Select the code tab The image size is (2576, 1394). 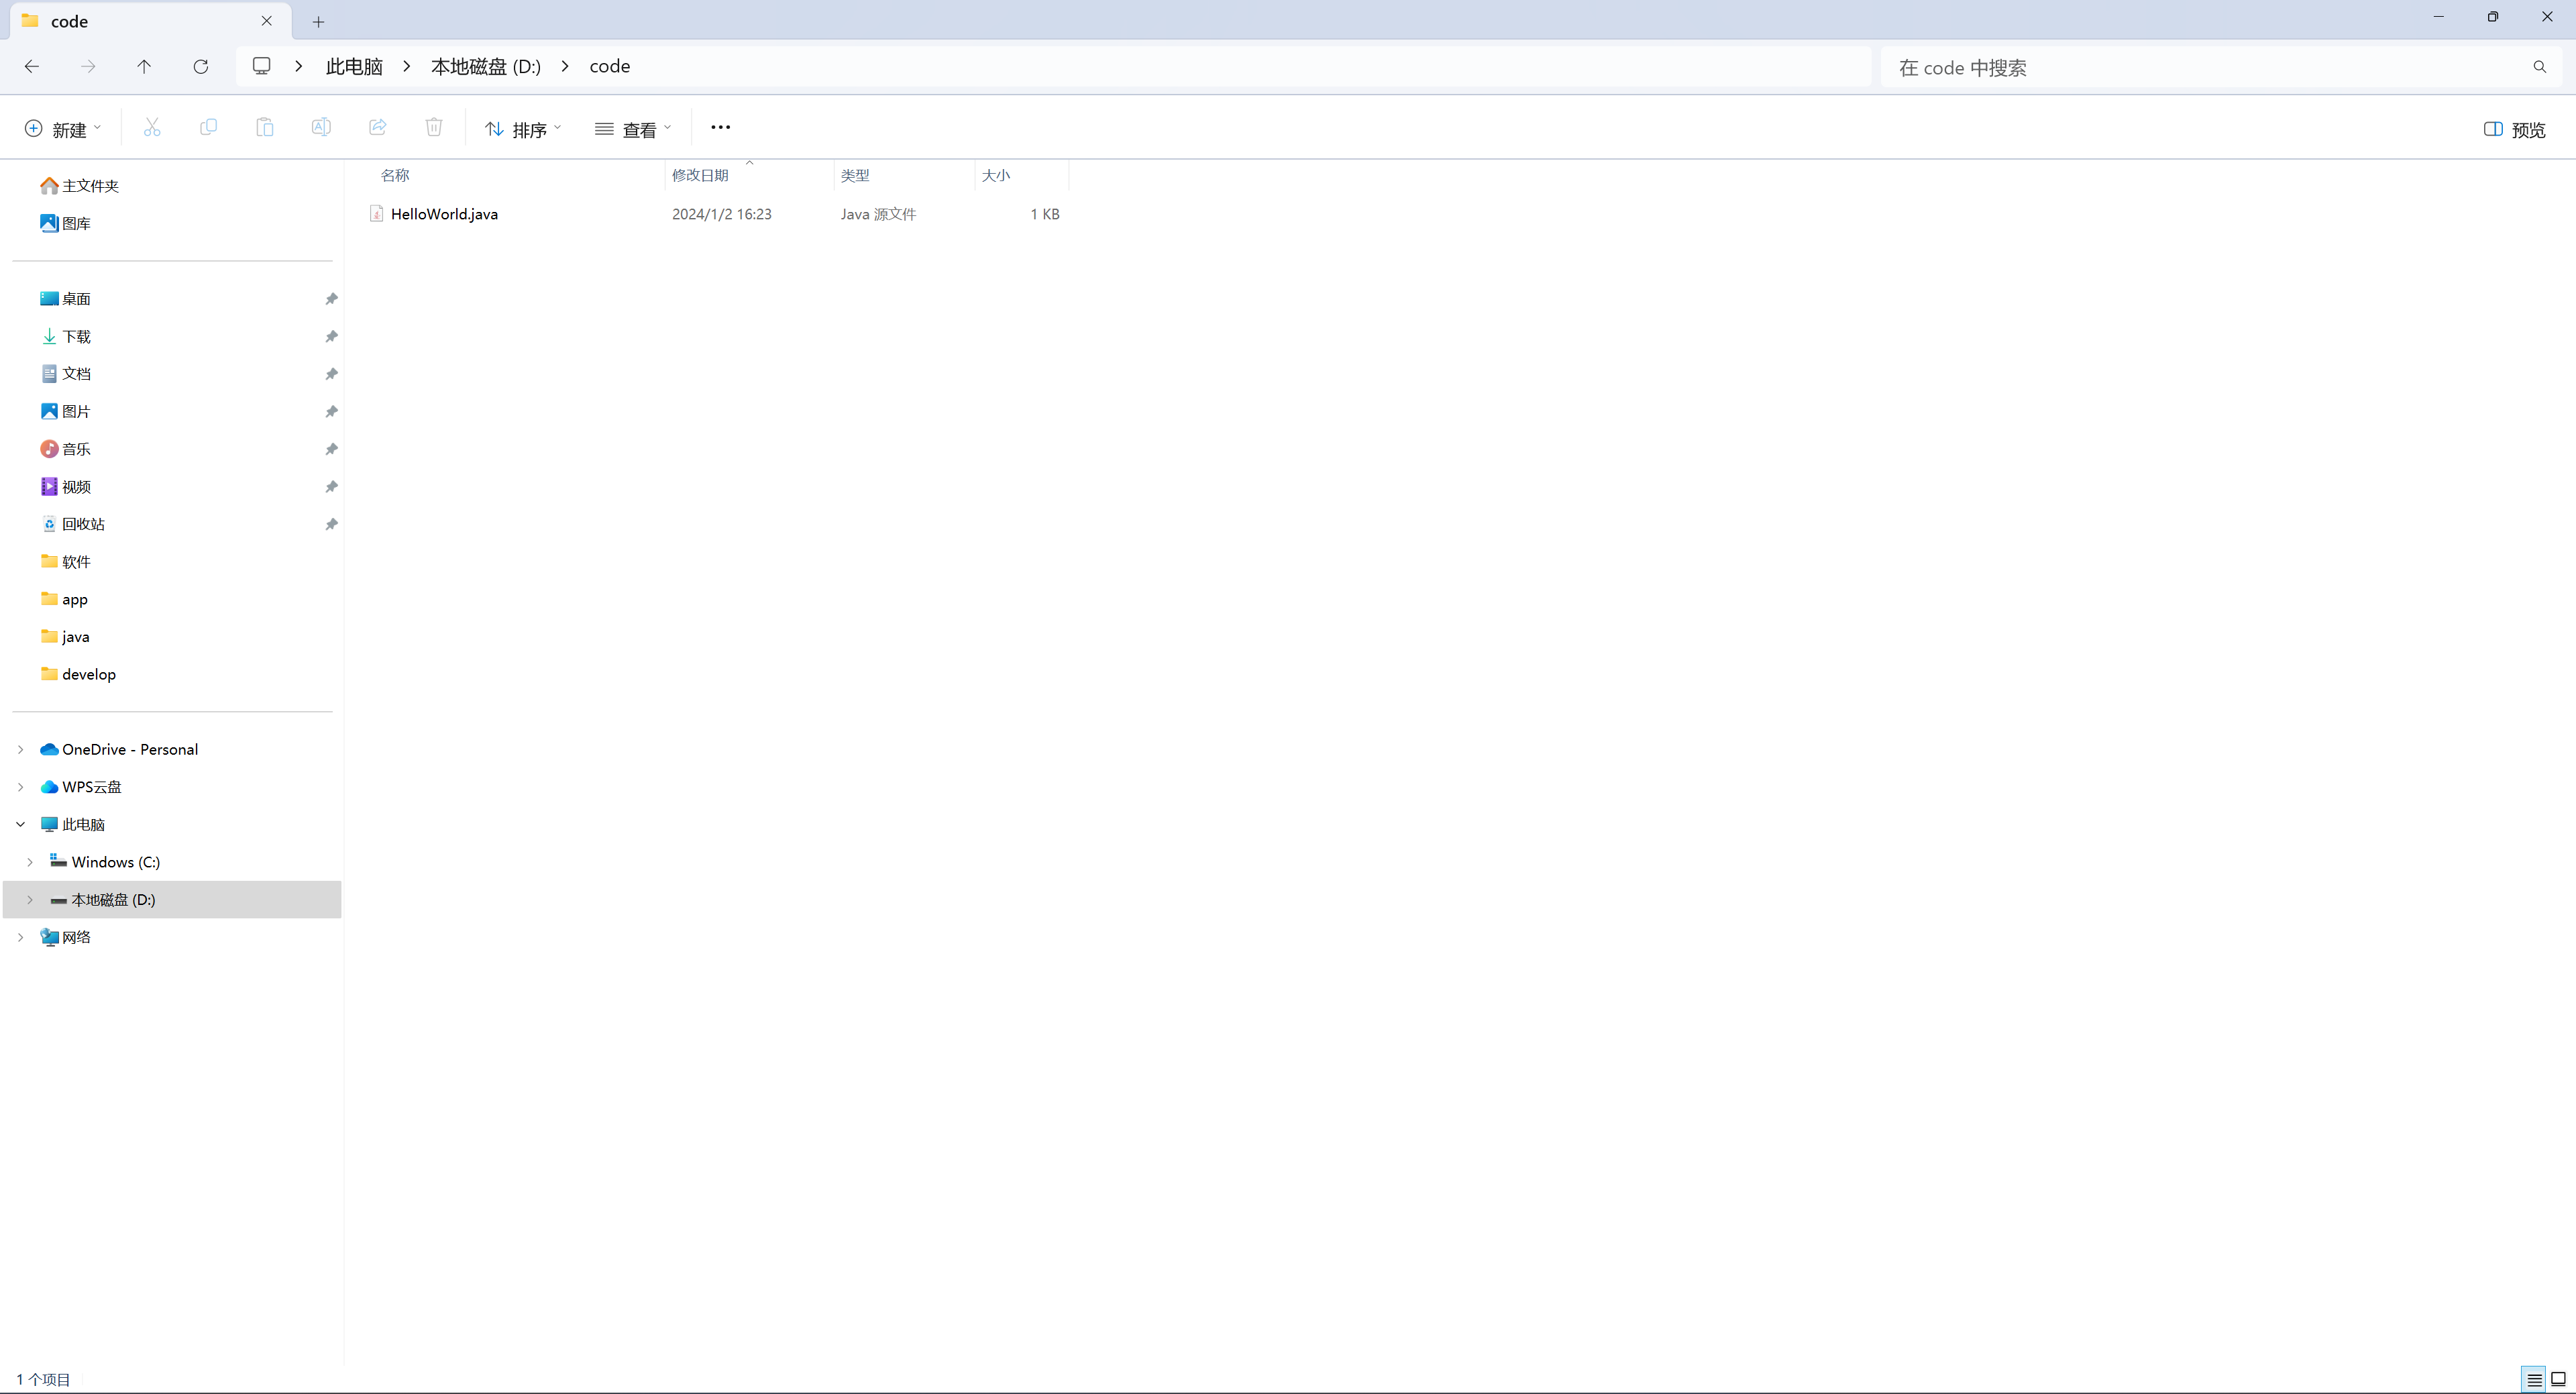tap(150, 21)
